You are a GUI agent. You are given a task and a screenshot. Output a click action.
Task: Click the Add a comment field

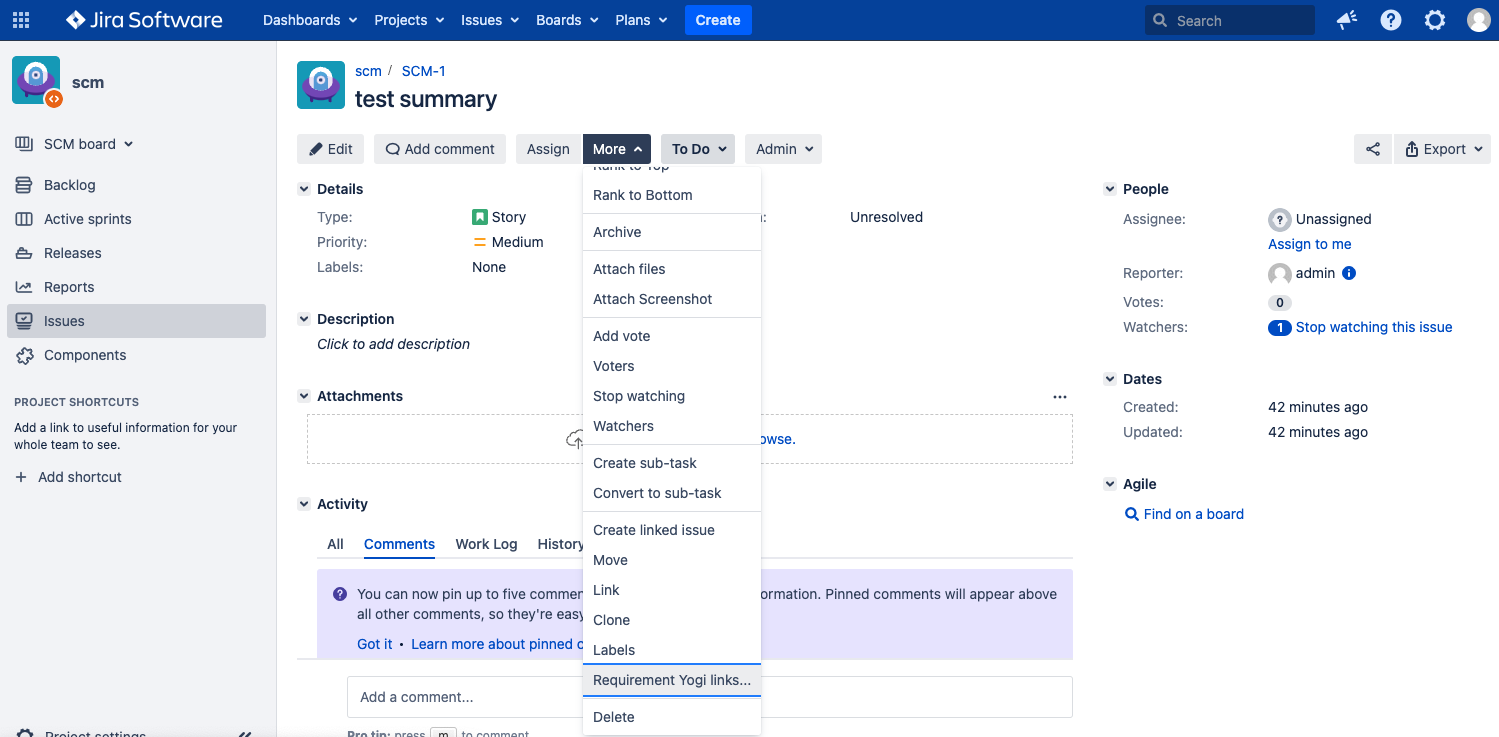(x=460, y=697)
